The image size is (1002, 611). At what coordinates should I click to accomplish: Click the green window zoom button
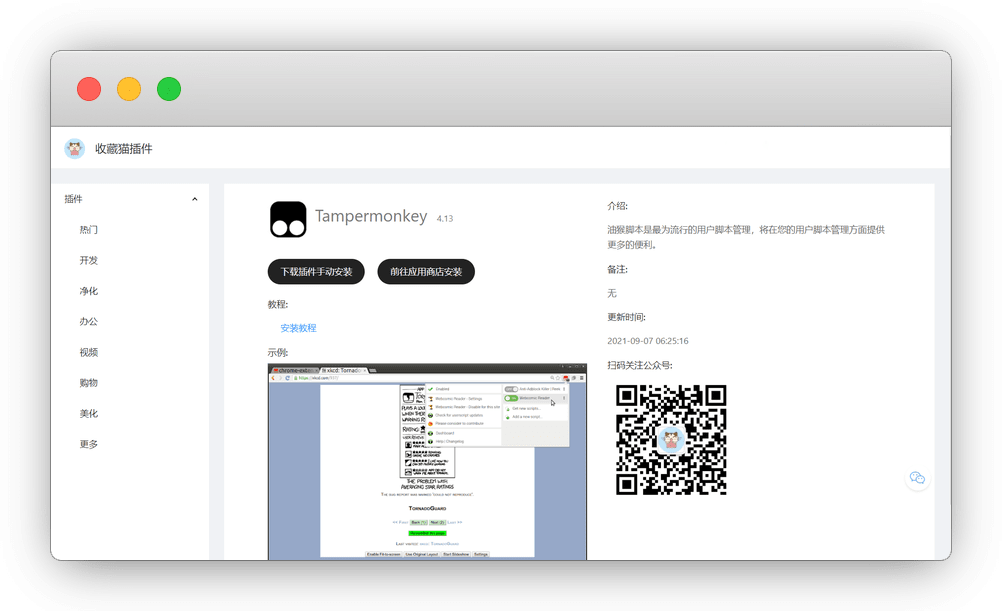coord(169,89)
